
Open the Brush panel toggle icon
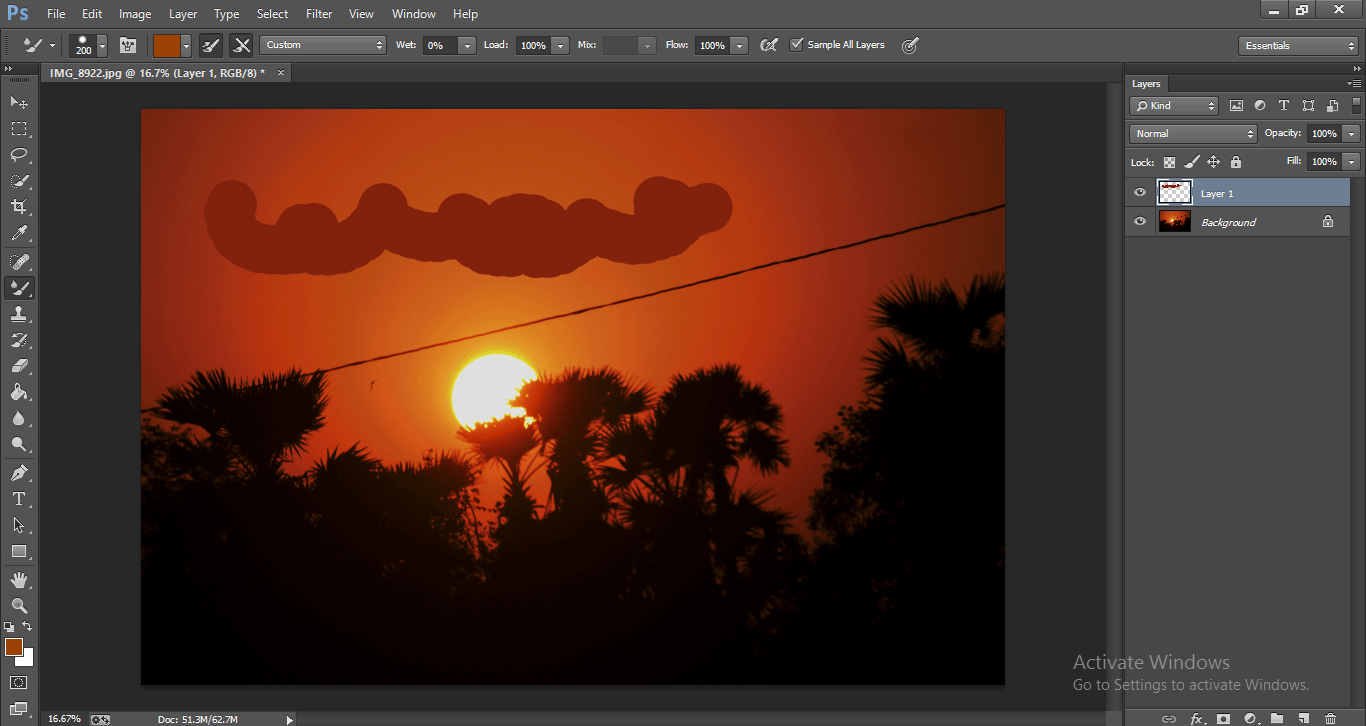click(x=128, y=45)
